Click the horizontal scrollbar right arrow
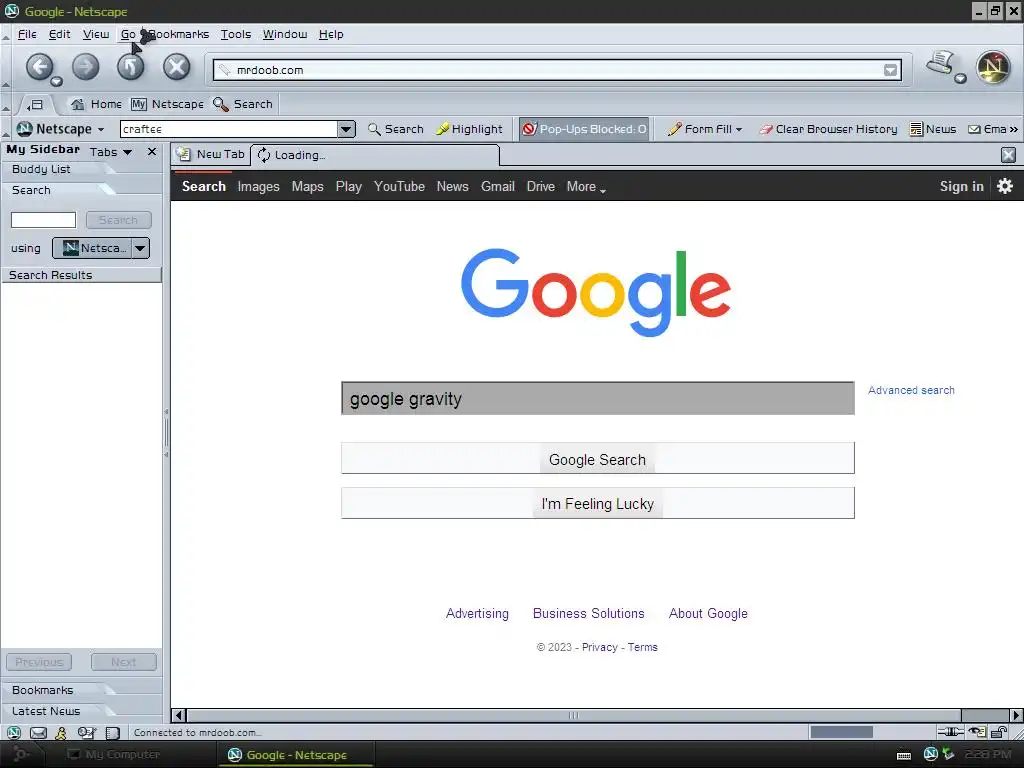1024x768 pixels. (1016, 716)
